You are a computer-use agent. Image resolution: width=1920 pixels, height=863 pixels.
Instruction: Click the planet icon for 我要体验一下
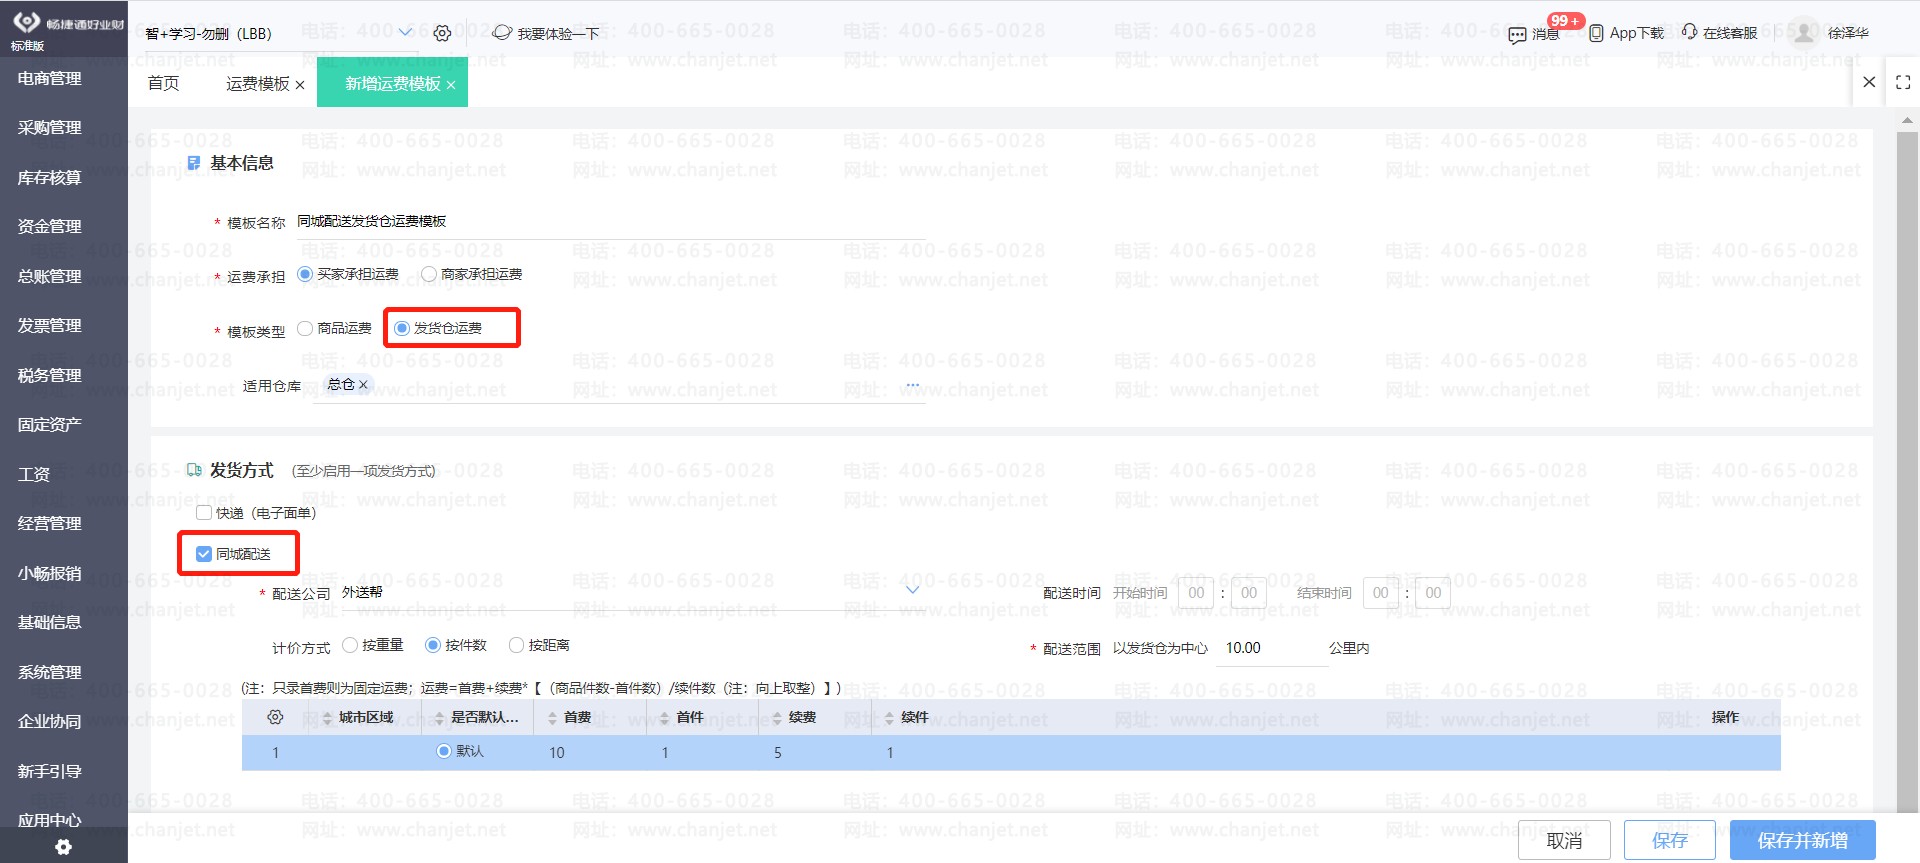(502, 33)
